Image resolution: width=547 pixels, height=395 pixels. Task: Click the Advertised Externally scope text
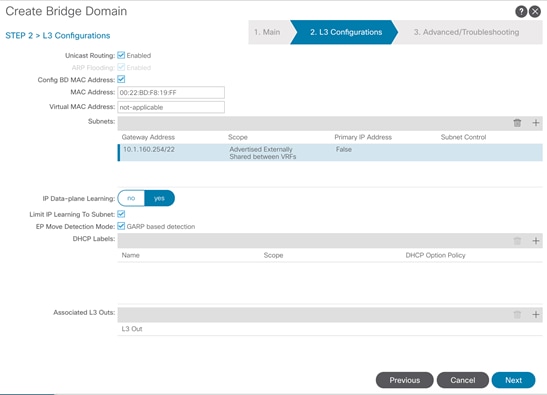[261, 149]
